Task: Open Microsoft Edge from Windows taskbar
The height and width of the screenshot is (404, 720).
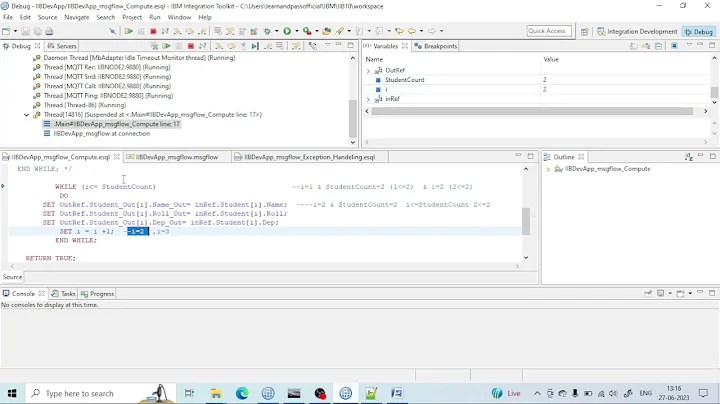Action: pos(242,393)
